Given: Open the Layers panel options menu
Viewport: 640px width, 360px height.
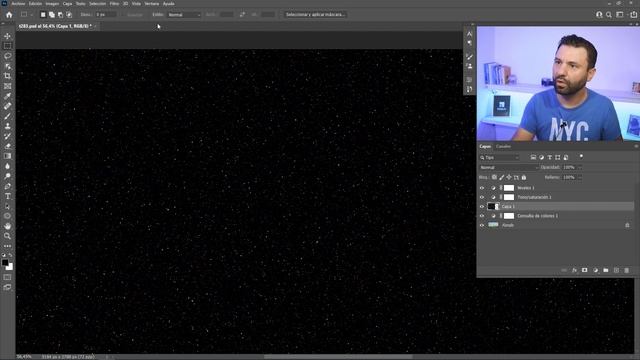Looking at the screenshot, I should (636, 146).
